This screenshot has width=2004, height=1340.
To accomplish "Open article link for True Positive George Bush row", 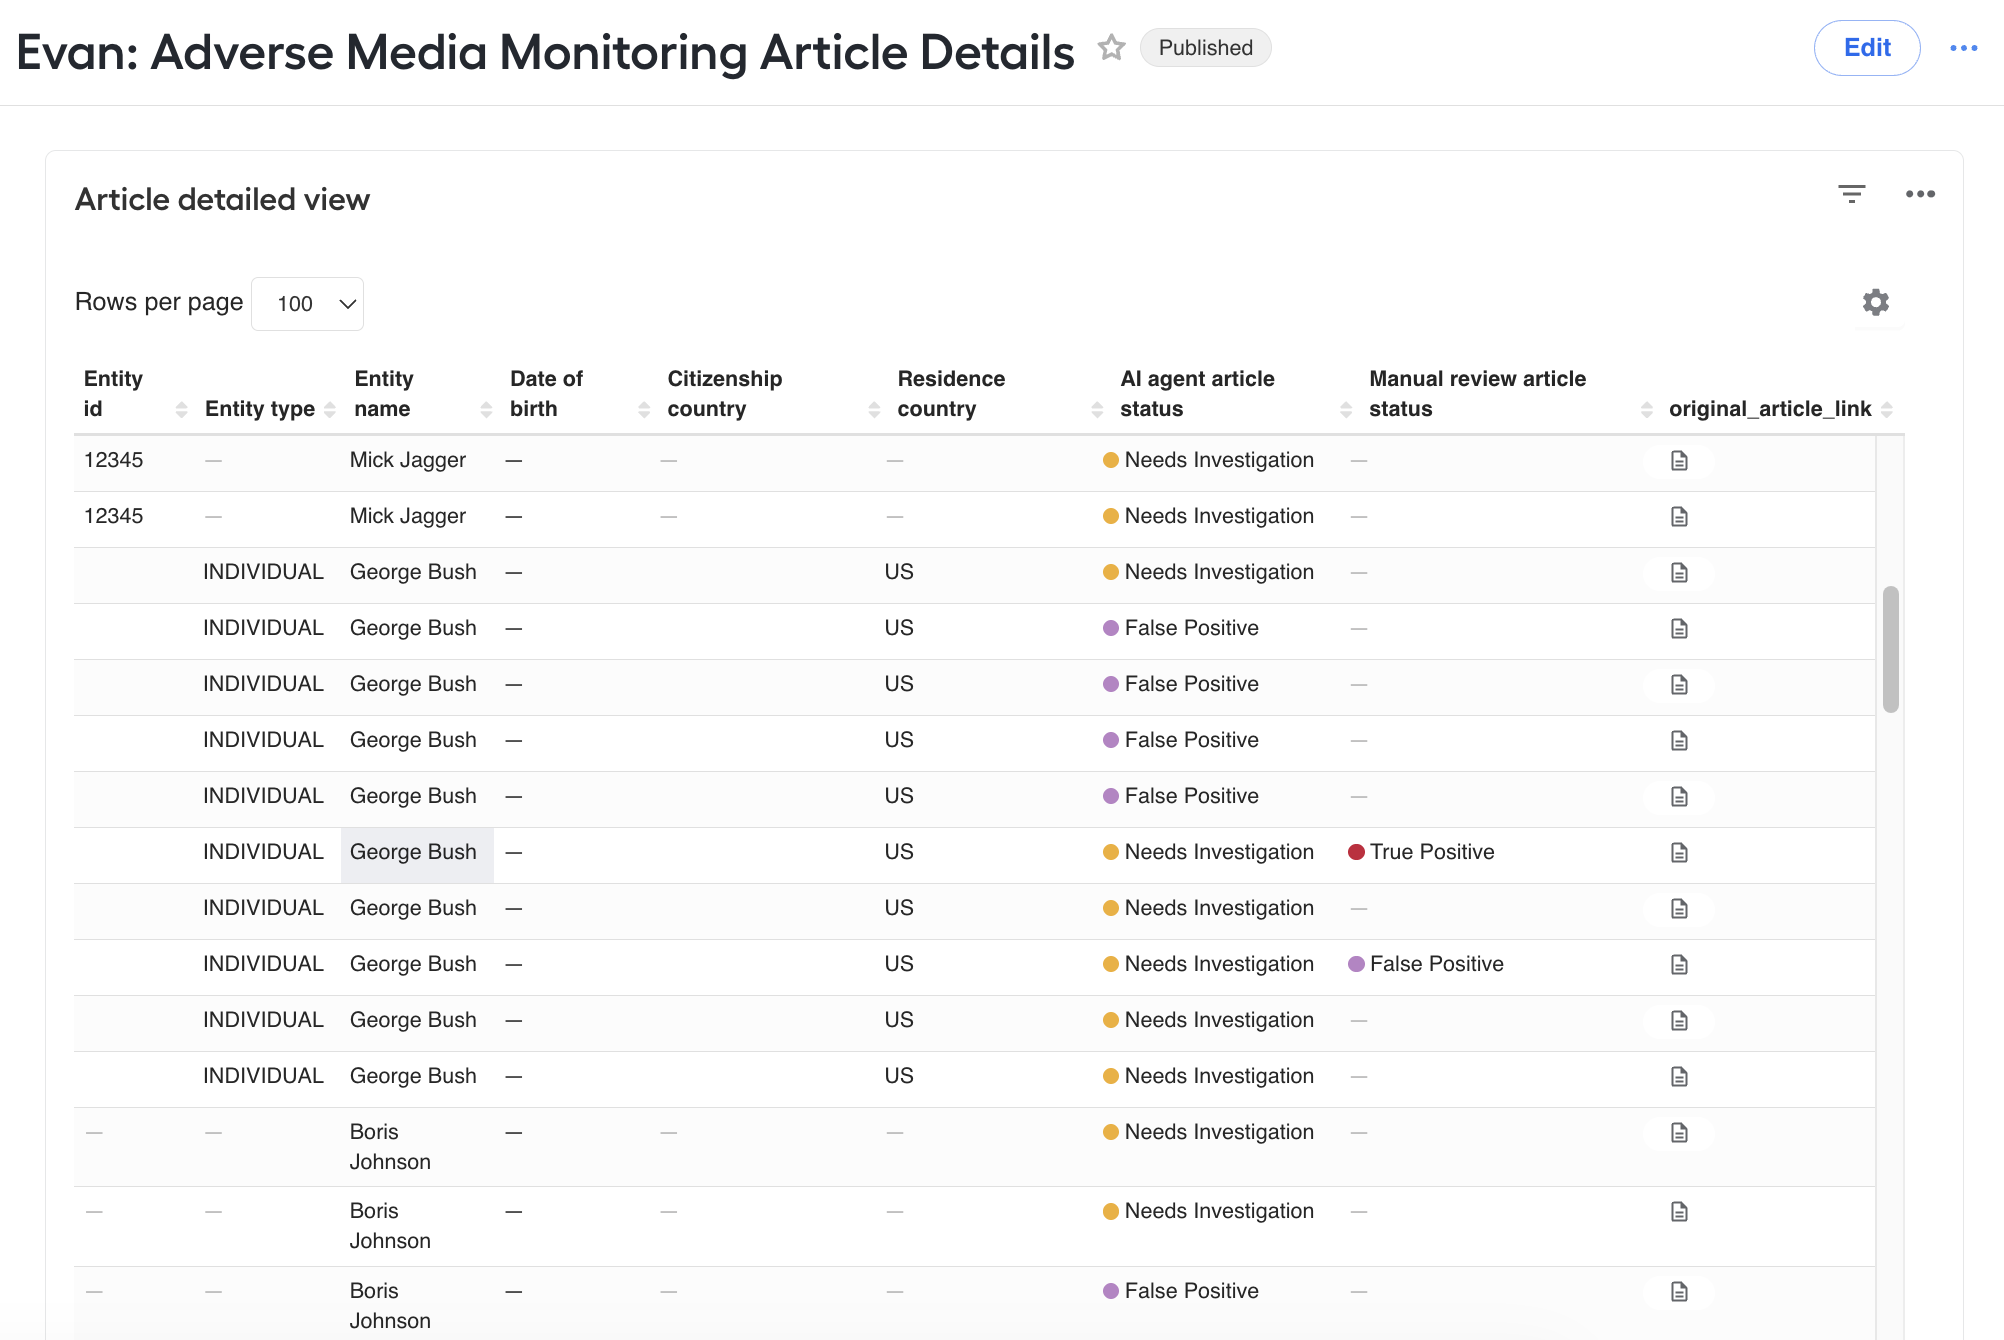I will pyautogui.click(x=1679, y=853).
